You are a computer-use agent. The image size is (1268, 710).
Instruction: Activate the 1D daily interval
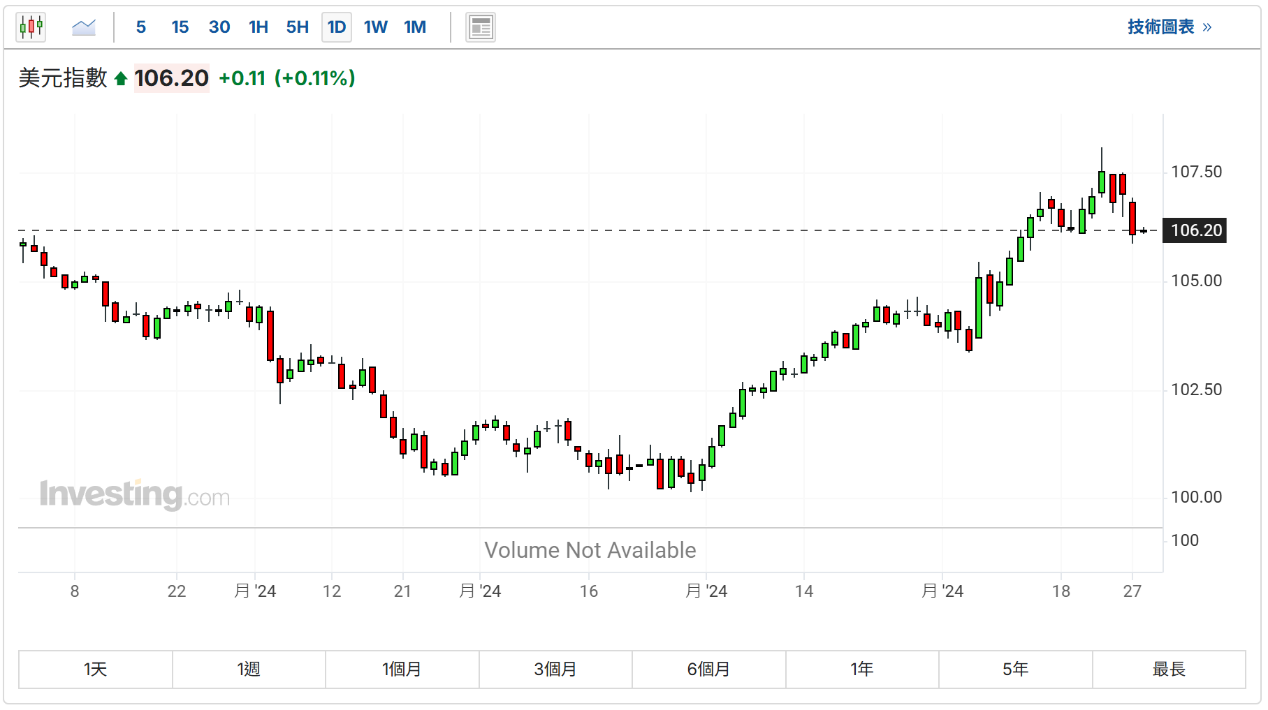pos(337,27)
